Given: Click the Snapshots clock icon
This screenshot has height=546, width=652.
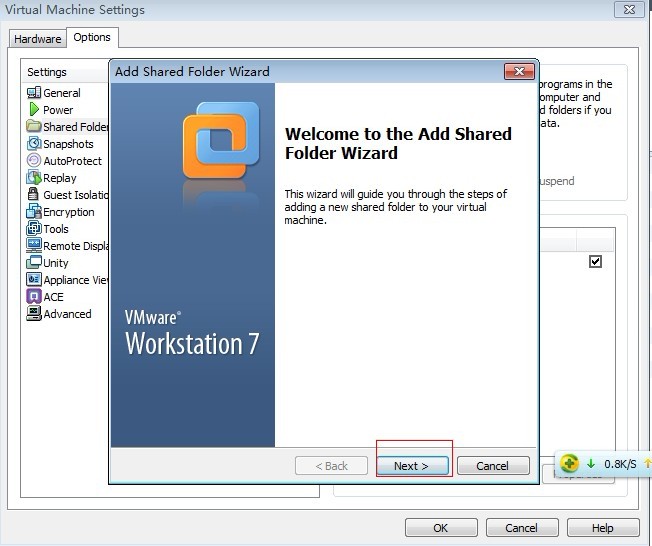Looking at the screenshot, I should [x=34, y=143].
